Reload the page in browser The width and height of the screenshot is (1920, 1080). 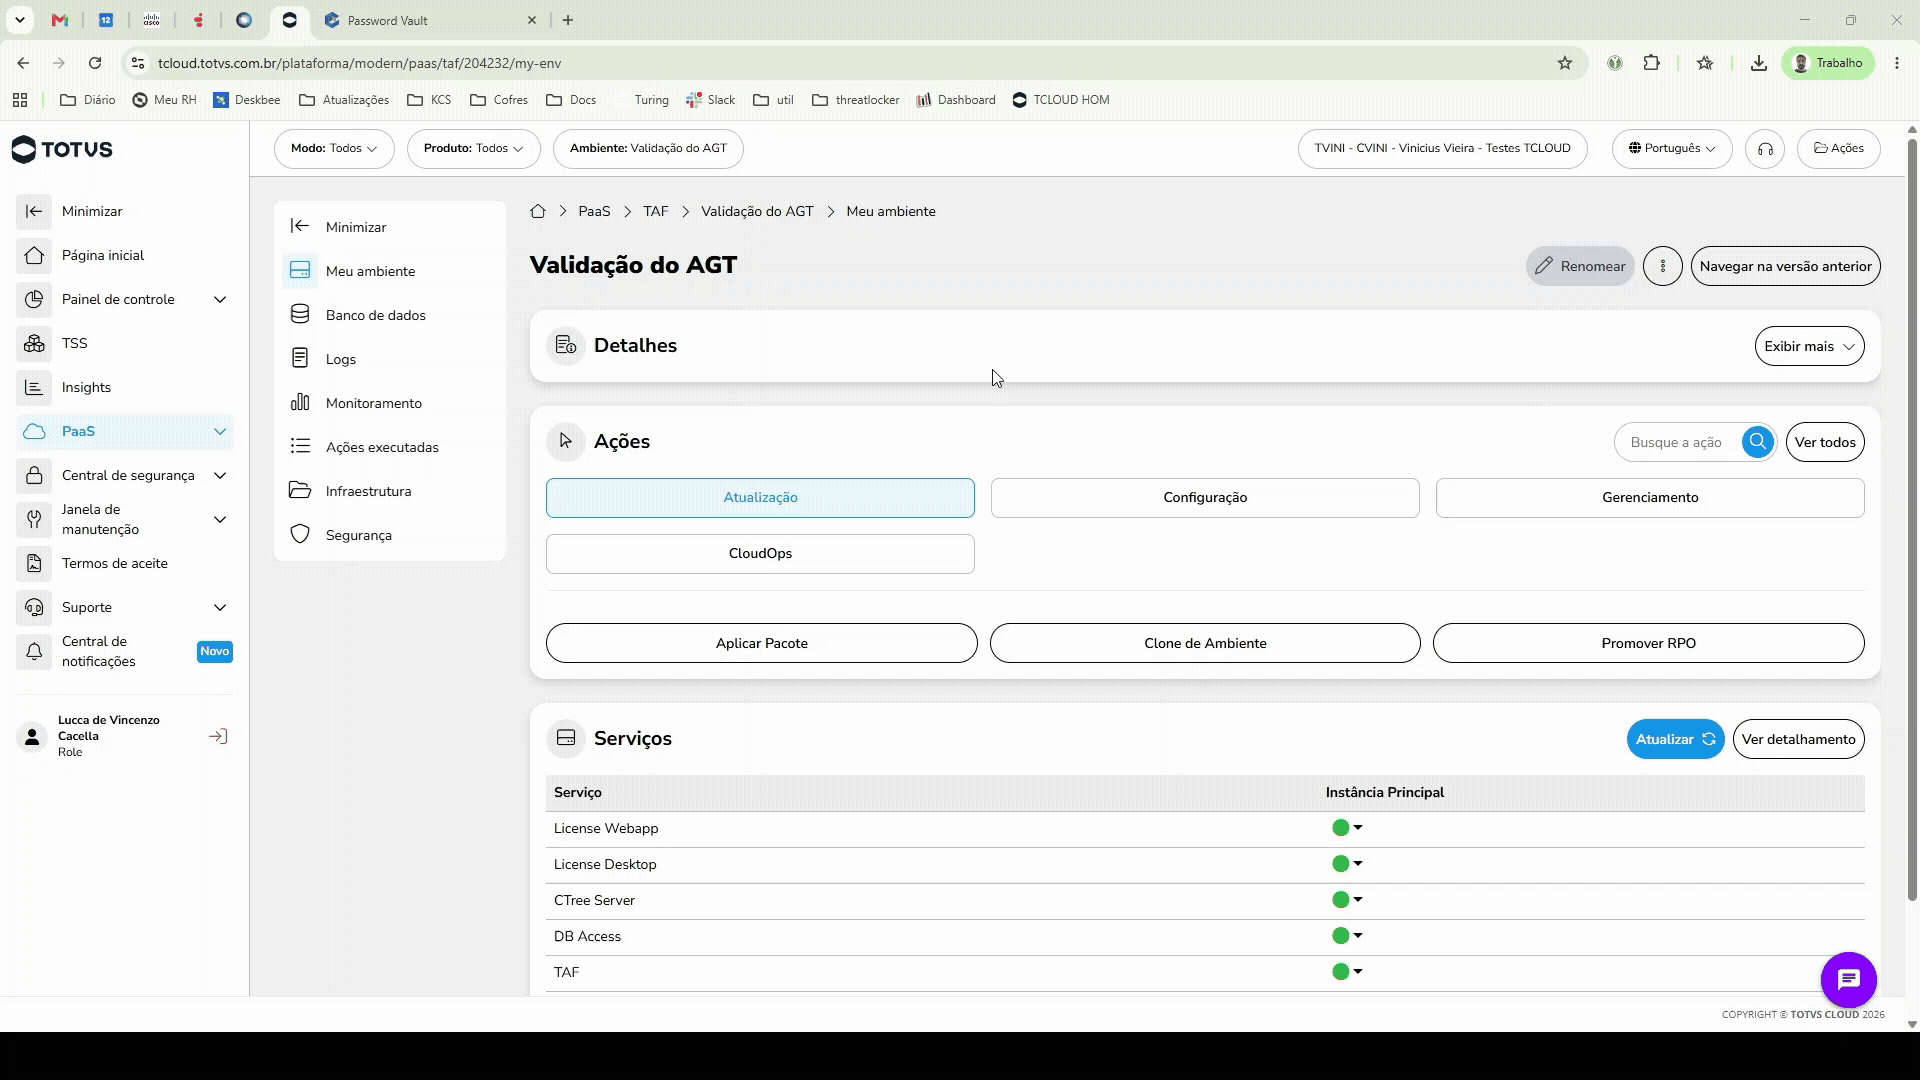pos(95,63)
